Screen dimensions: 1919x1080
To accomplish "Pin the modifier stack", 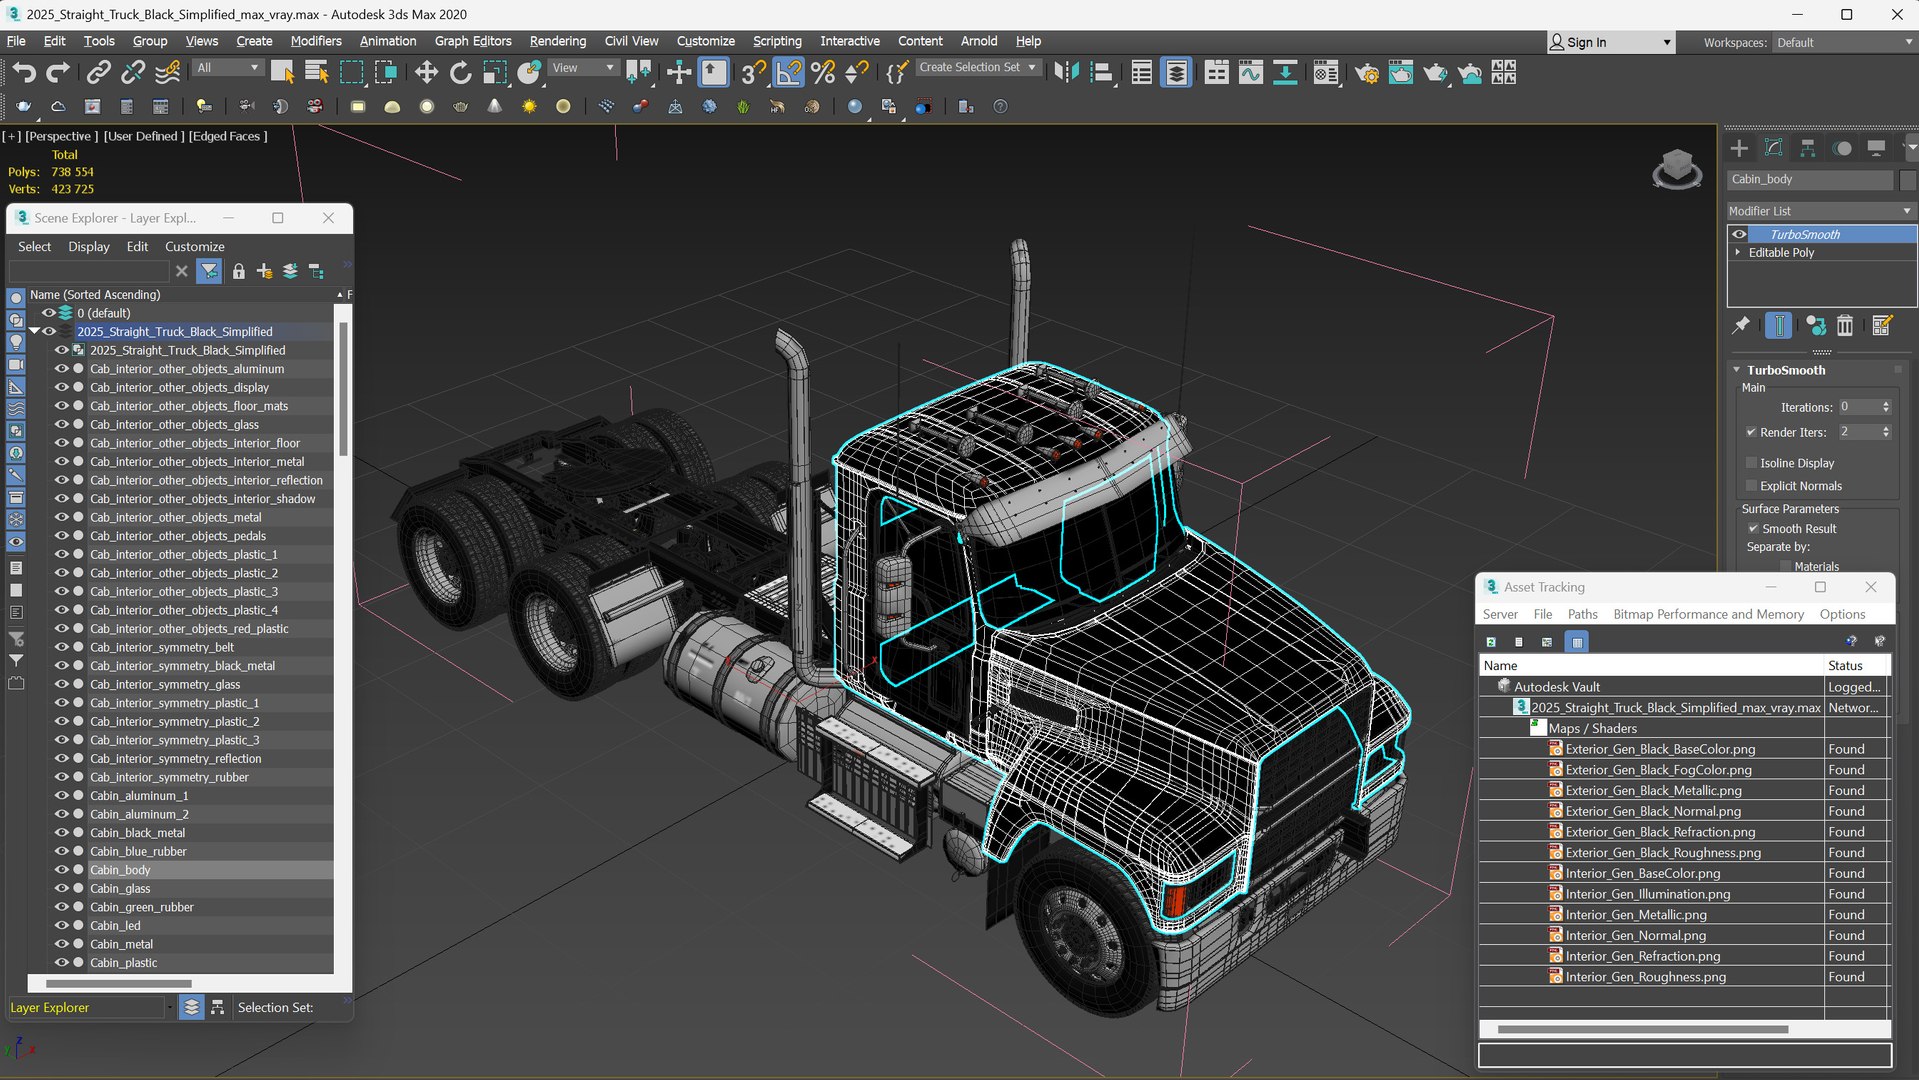I will click(x=1741, y=325).
